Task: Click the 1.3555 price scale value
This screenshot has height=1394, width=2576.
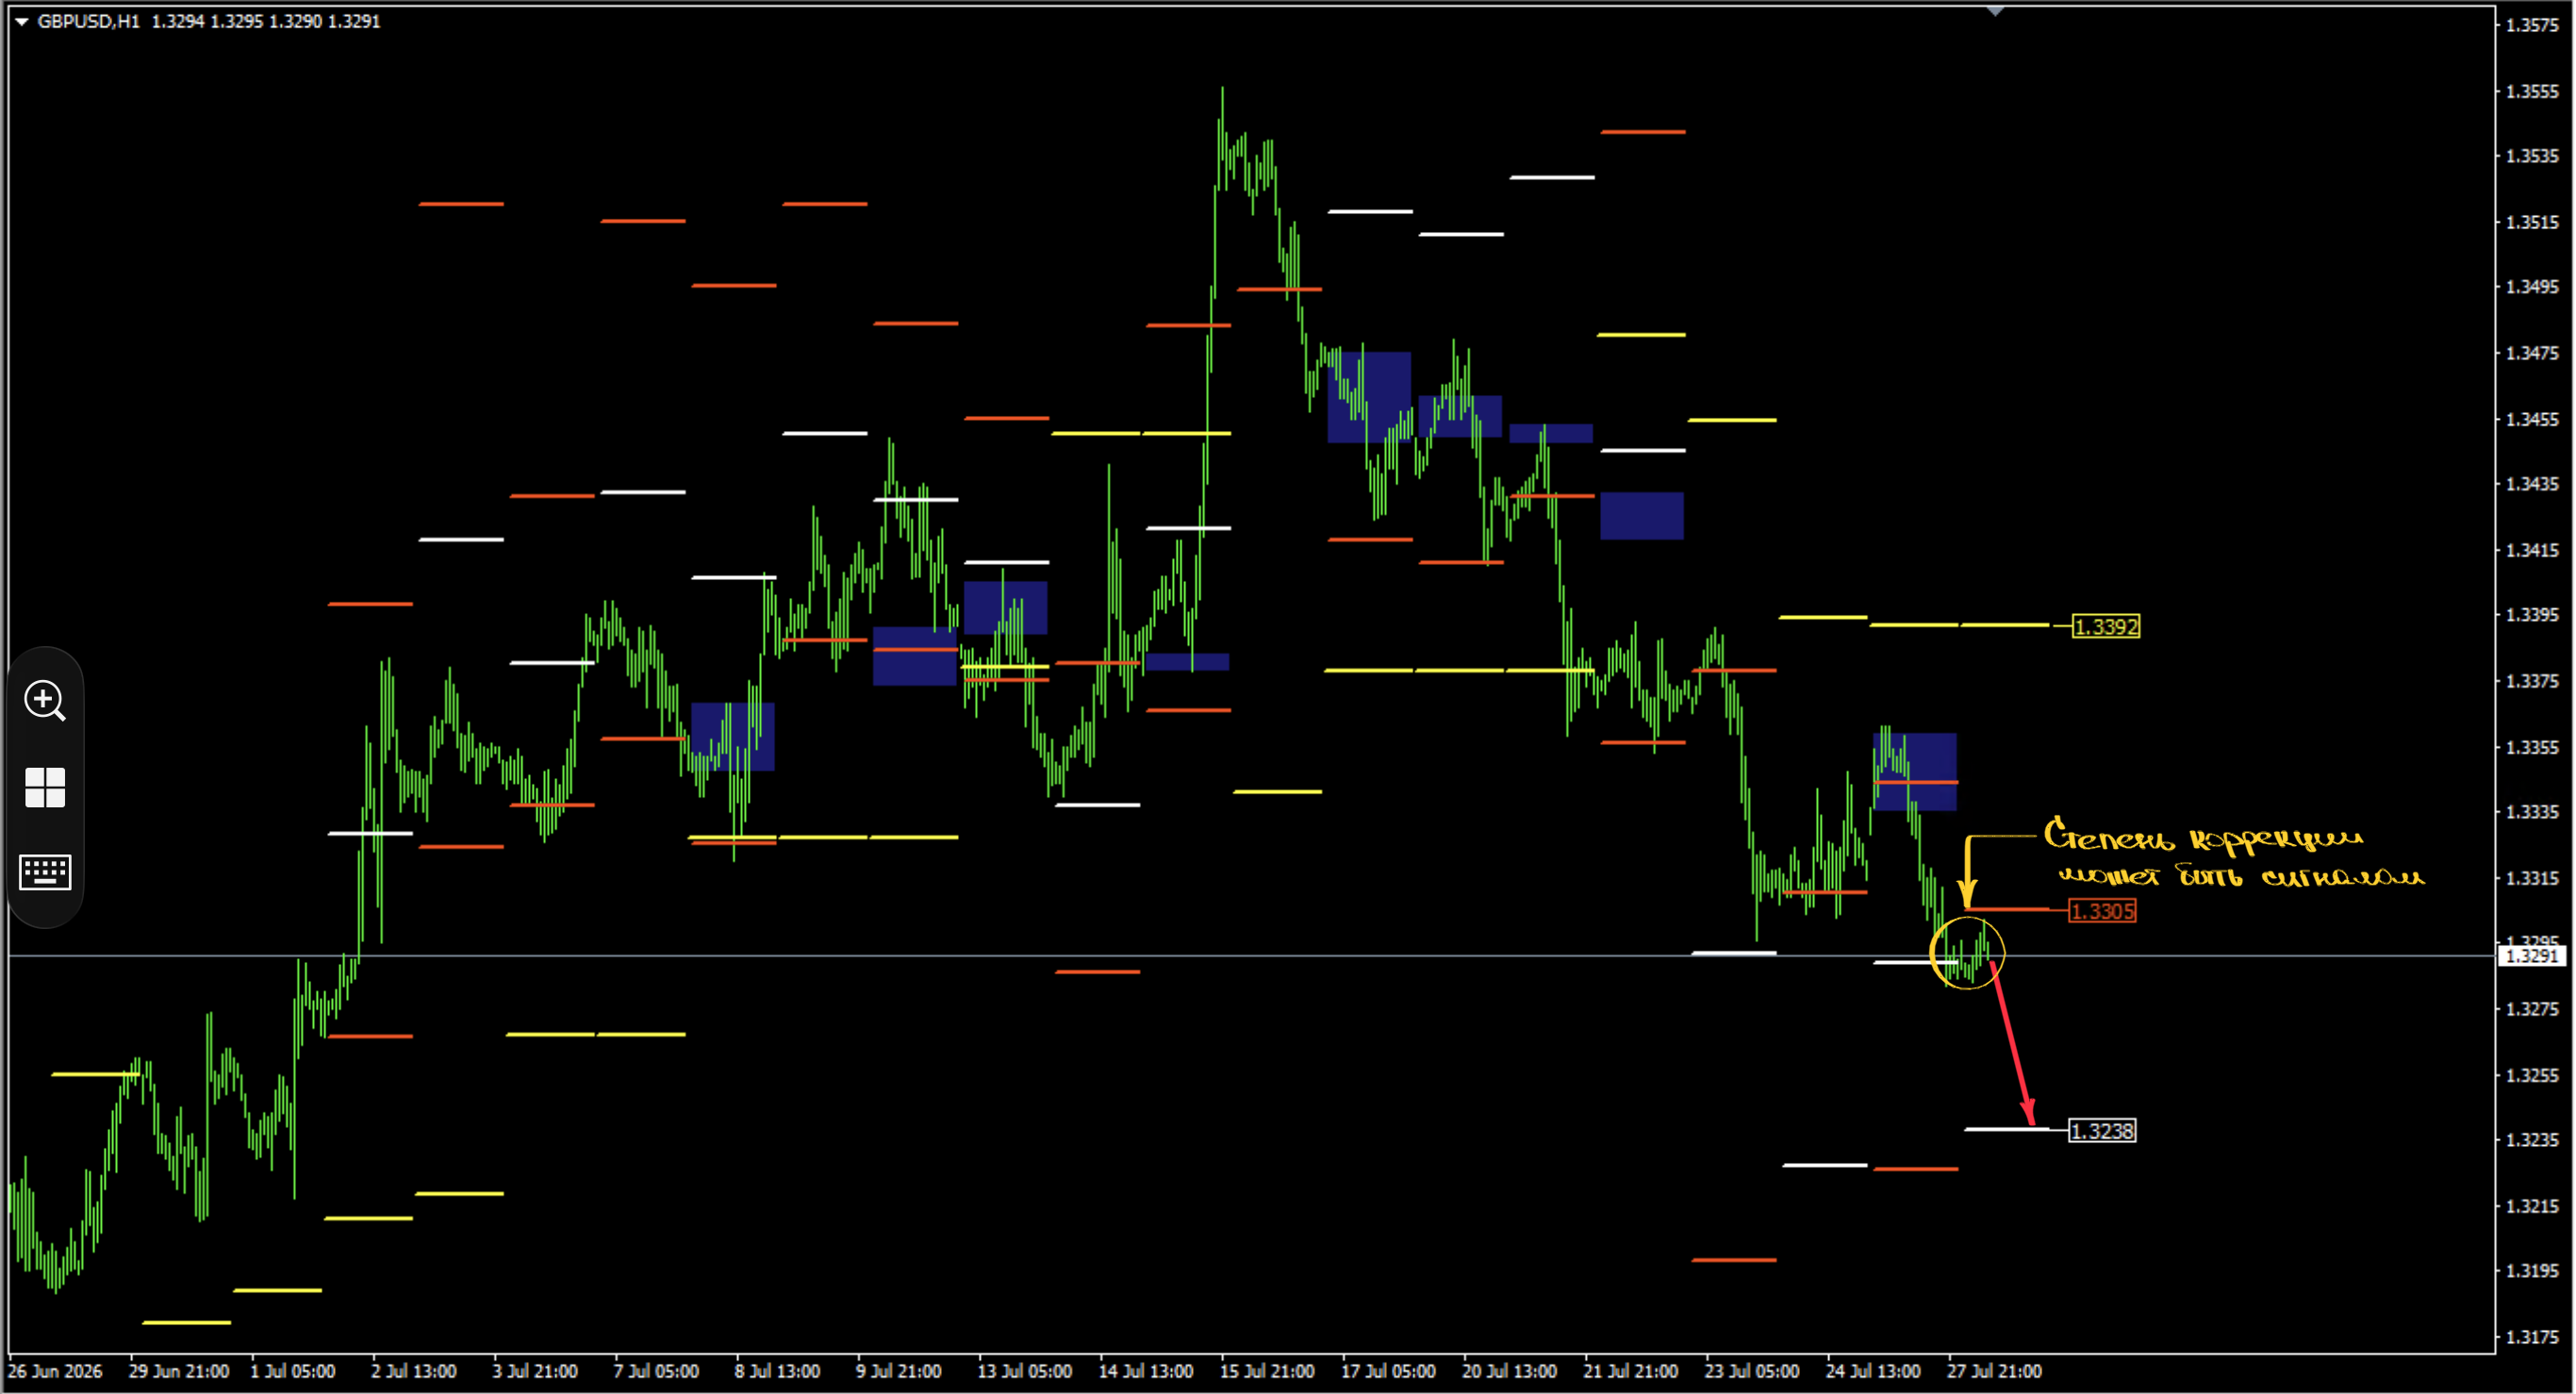Action: pyautogui.click(x=2532, y=91)
